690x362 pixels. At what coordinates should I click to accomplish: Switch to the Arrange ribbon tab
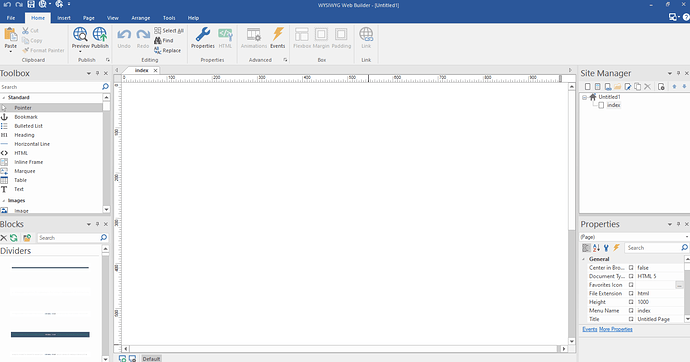click(x=141, y=18)
